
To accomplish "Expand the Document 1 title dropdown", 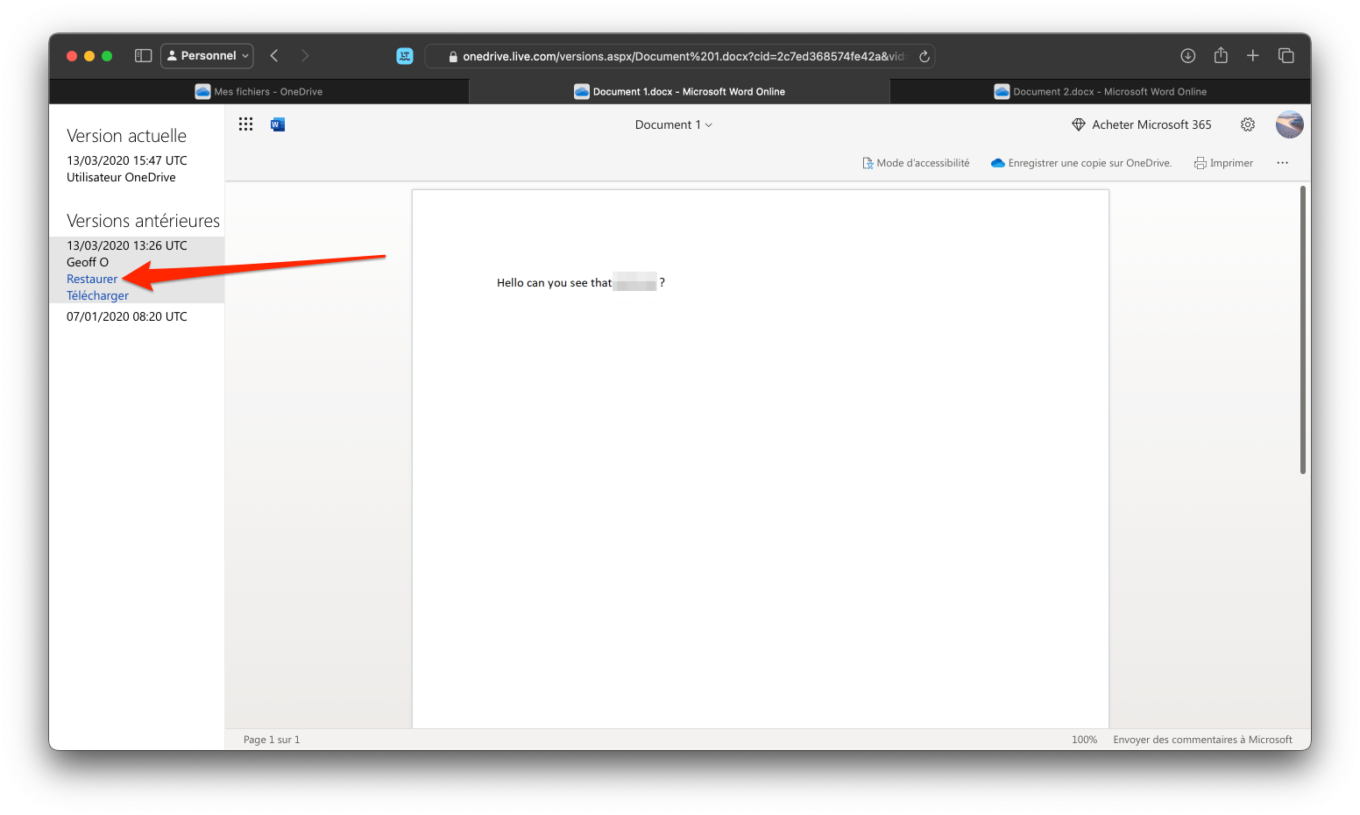I will (674, 125).
